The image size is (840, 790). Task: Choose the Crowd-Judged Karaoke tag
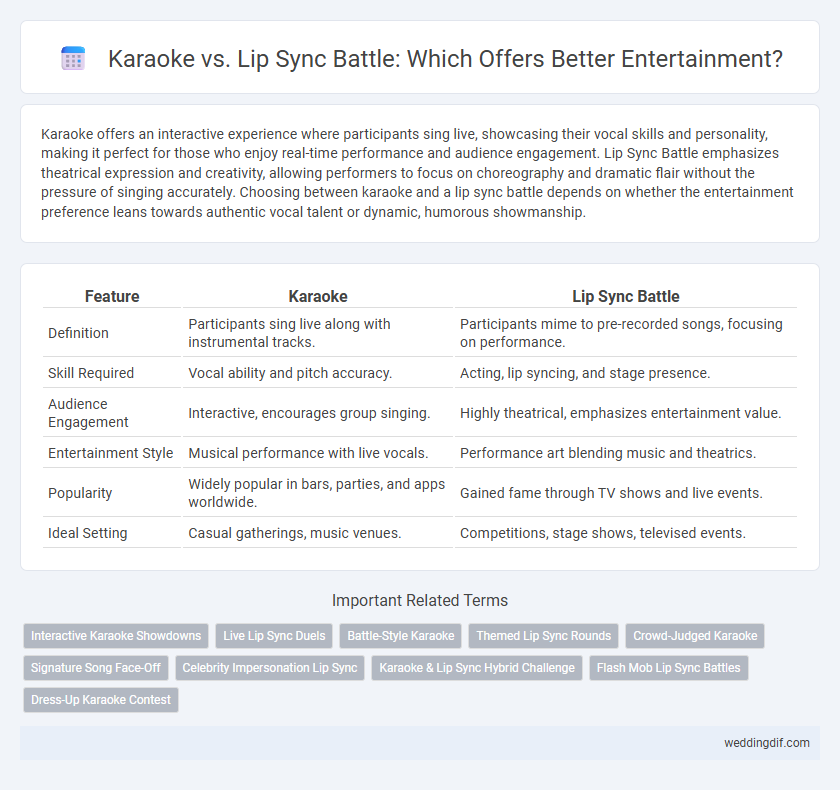point(695,636)
